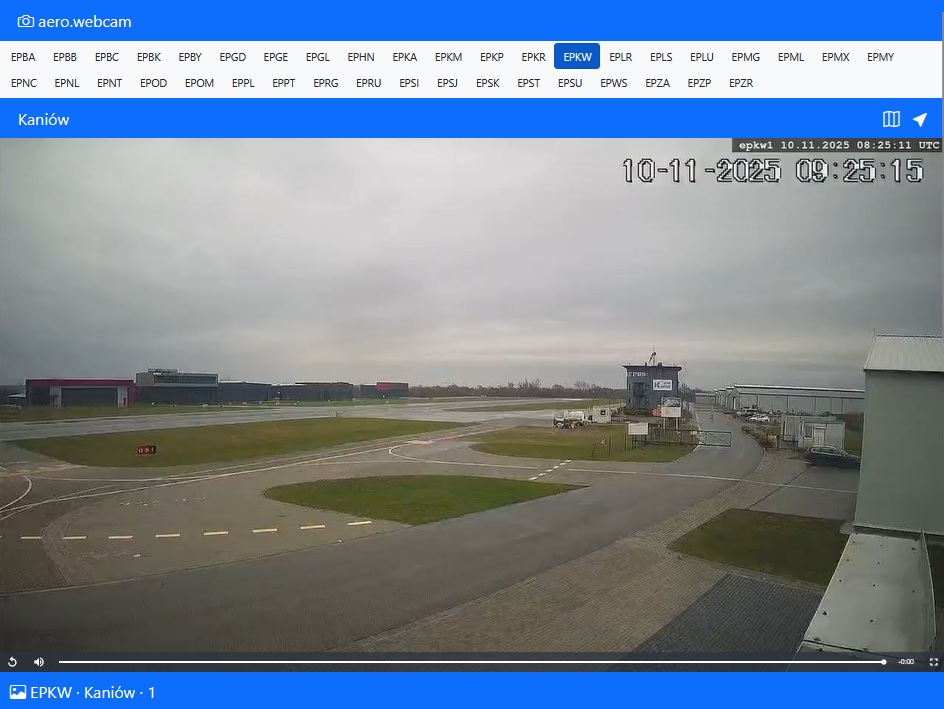944x709 pixels.
Task: Select the EPZR airport button
Action: (741, 83)
